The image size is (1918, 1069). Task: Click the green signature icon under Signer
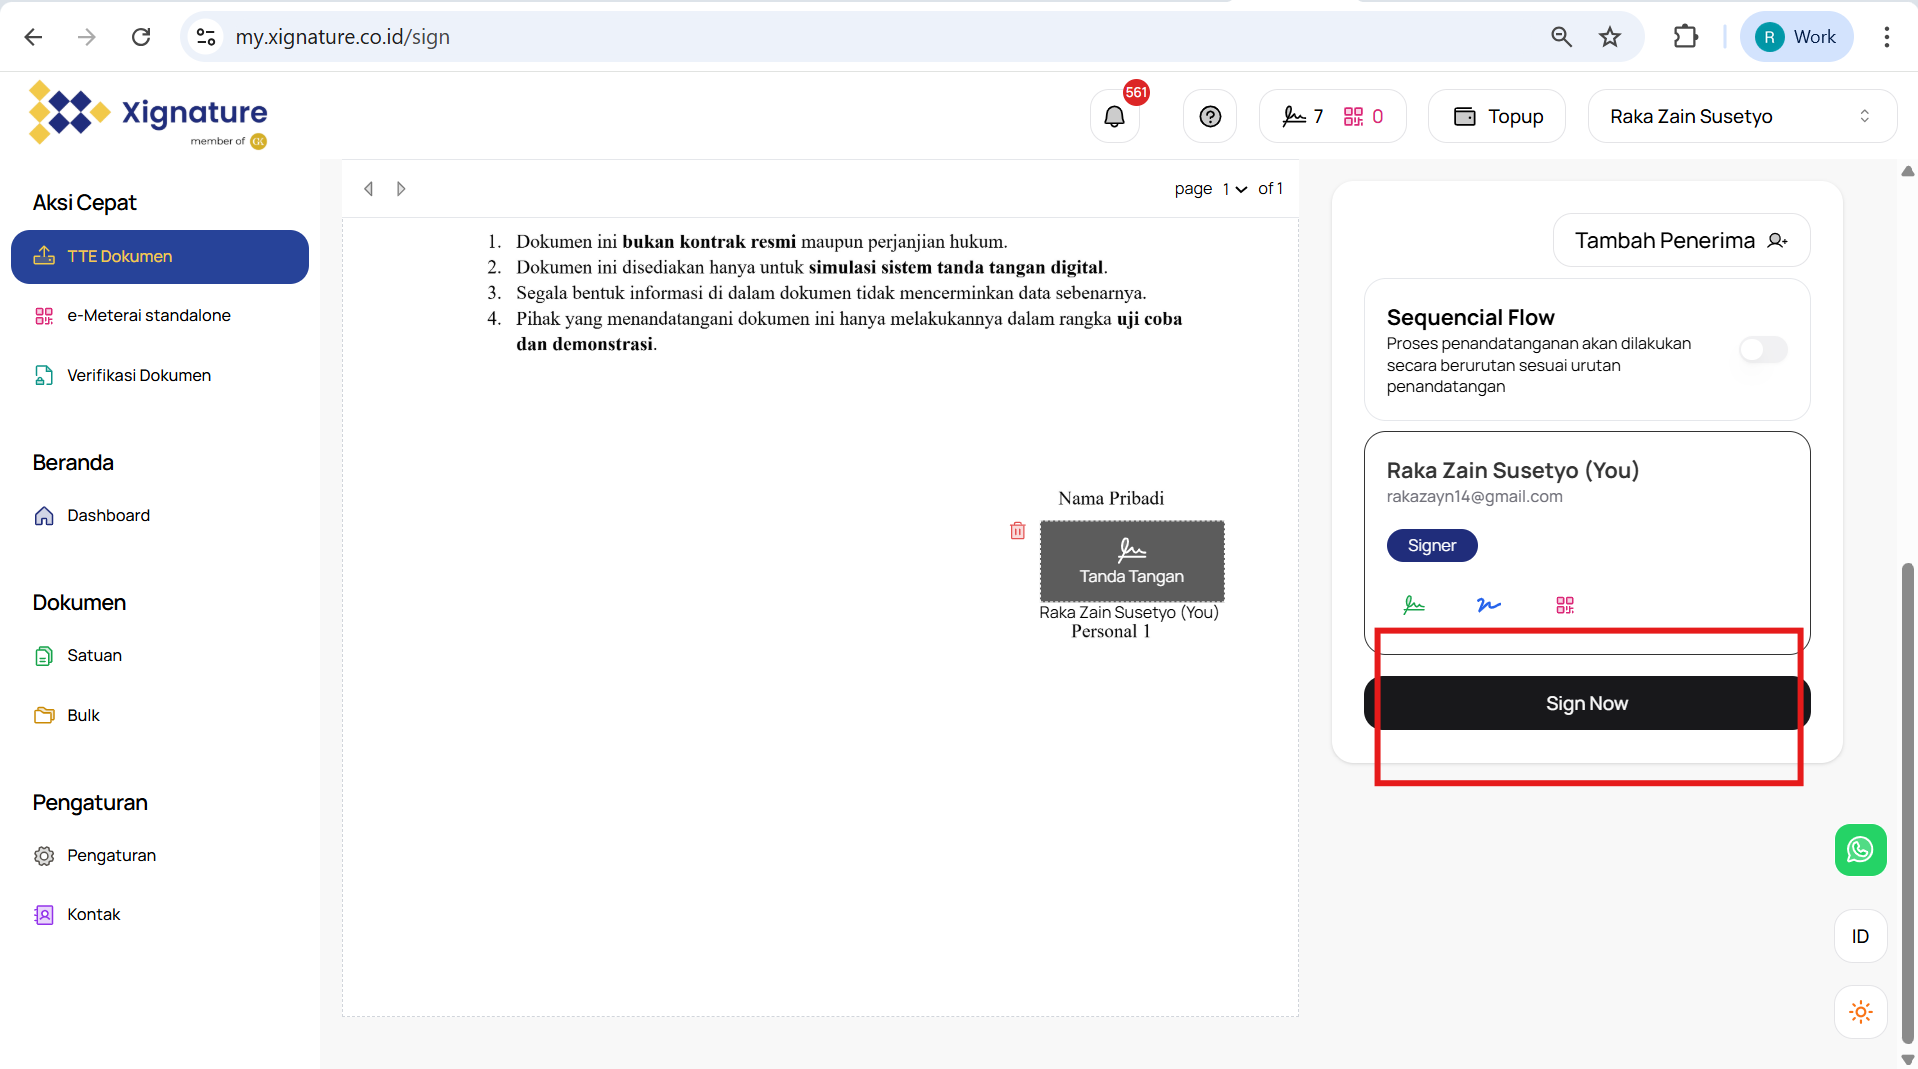click(x=1413, y=605)
